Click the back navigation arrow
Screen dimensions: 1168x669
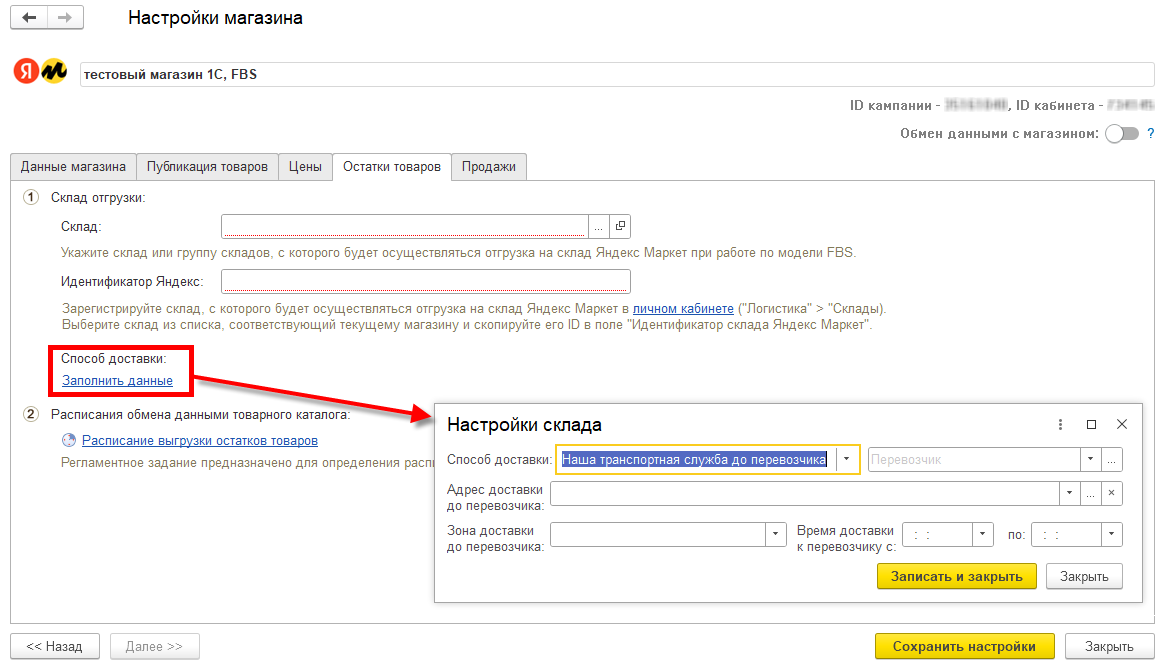click(x=29, y=18)
